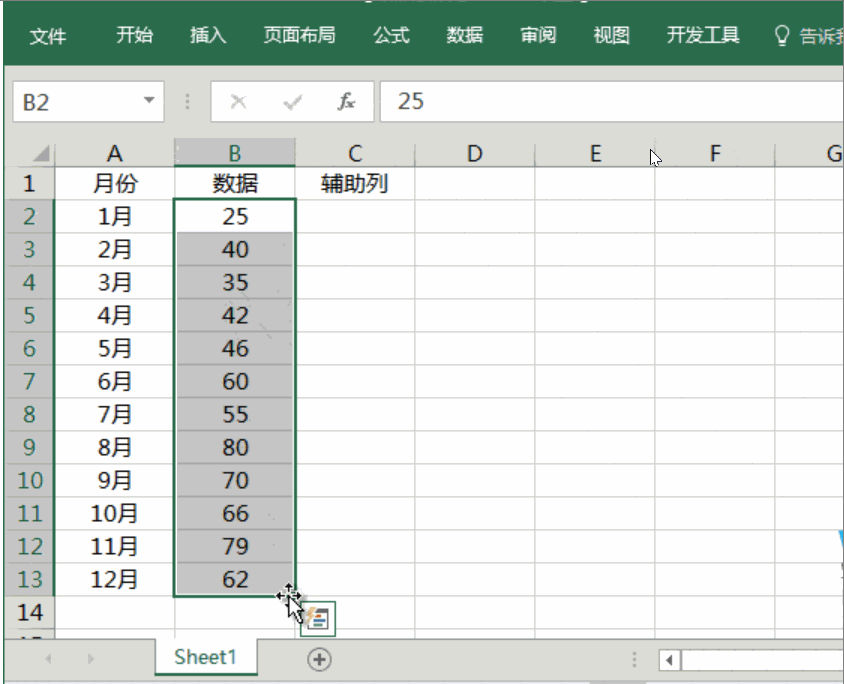Click the 辅助列 header cell
Image resolution: width=844 pixels, height=684 pixels.
pyautogui.click(x=355, y=184)
